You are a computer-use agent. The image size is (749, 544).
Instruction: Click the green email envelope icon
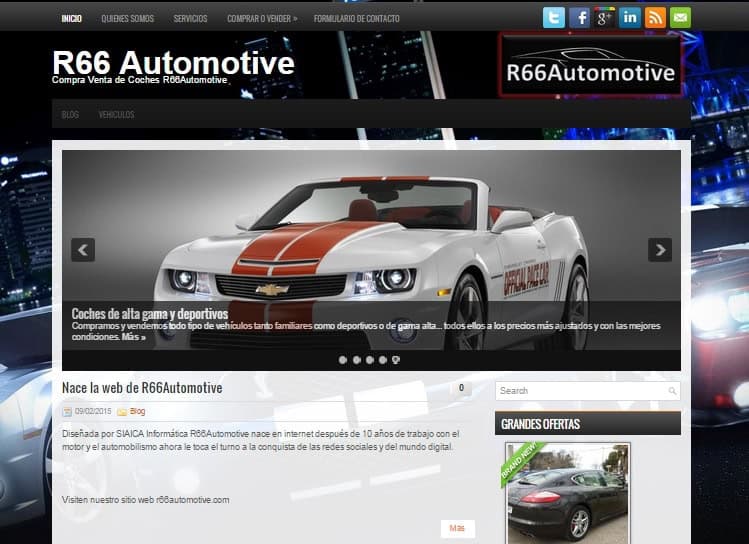[x=680, y=18]
